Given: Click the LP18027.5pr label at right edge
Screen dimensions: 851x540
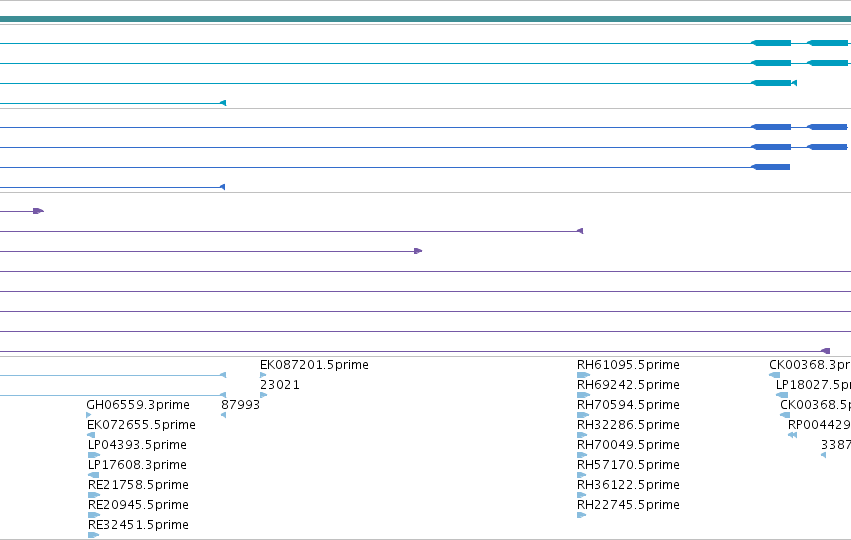Looking at the screenshot, I should (x=813, y=385).
